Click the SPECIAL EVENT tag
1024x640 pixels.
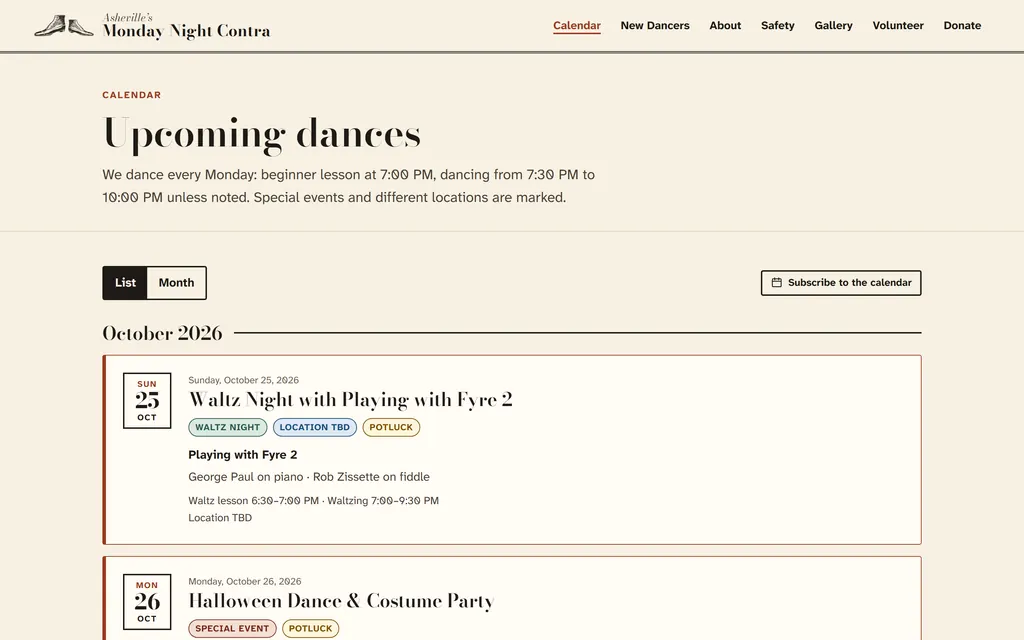(232, 628)
